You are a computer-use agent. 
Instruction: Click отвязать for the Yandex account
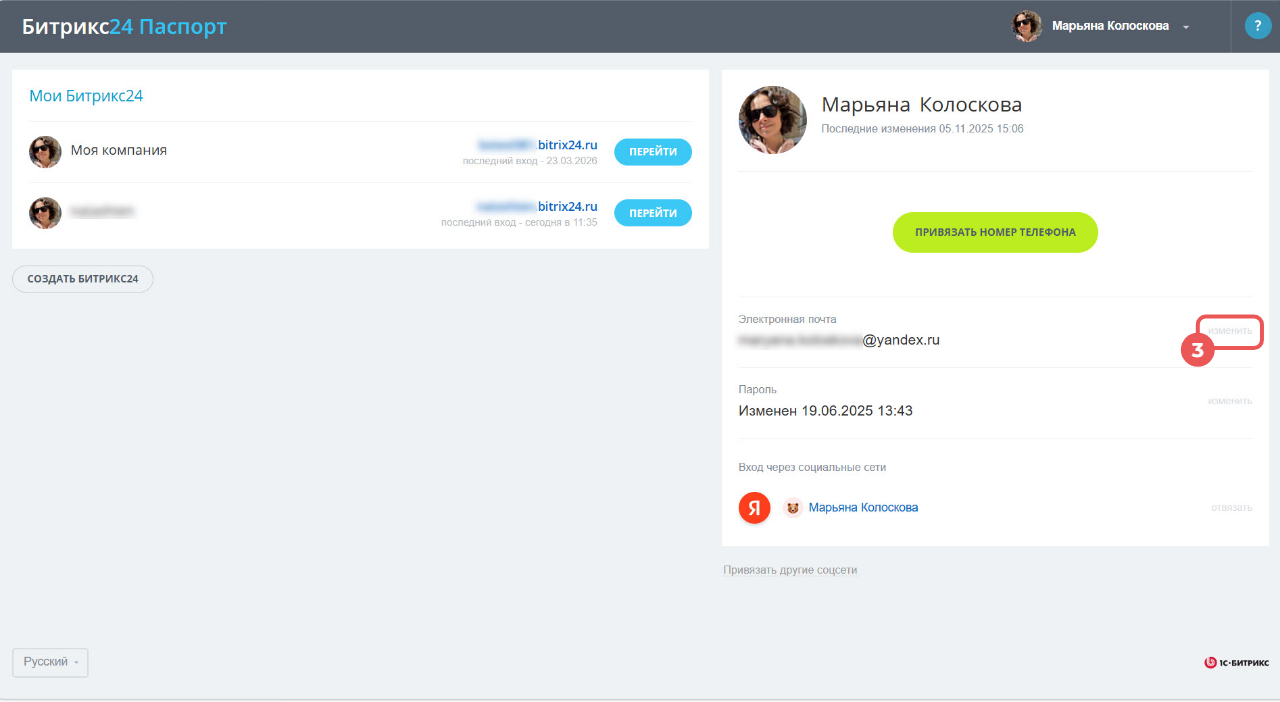[1231, 508]
